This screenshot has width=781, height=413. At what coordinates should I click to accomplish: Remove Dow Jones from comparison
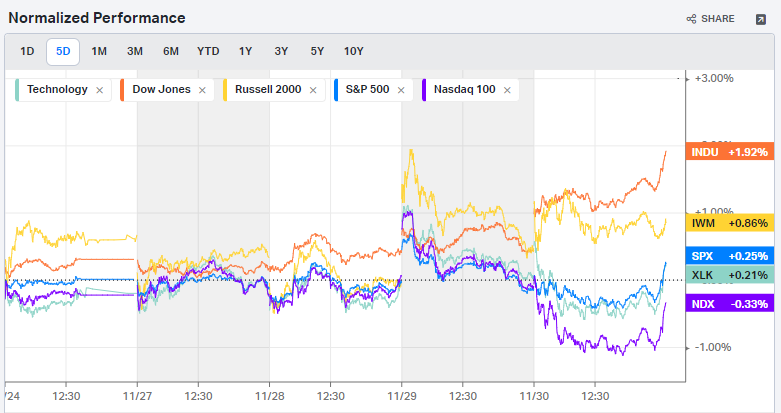pos(203,90)
